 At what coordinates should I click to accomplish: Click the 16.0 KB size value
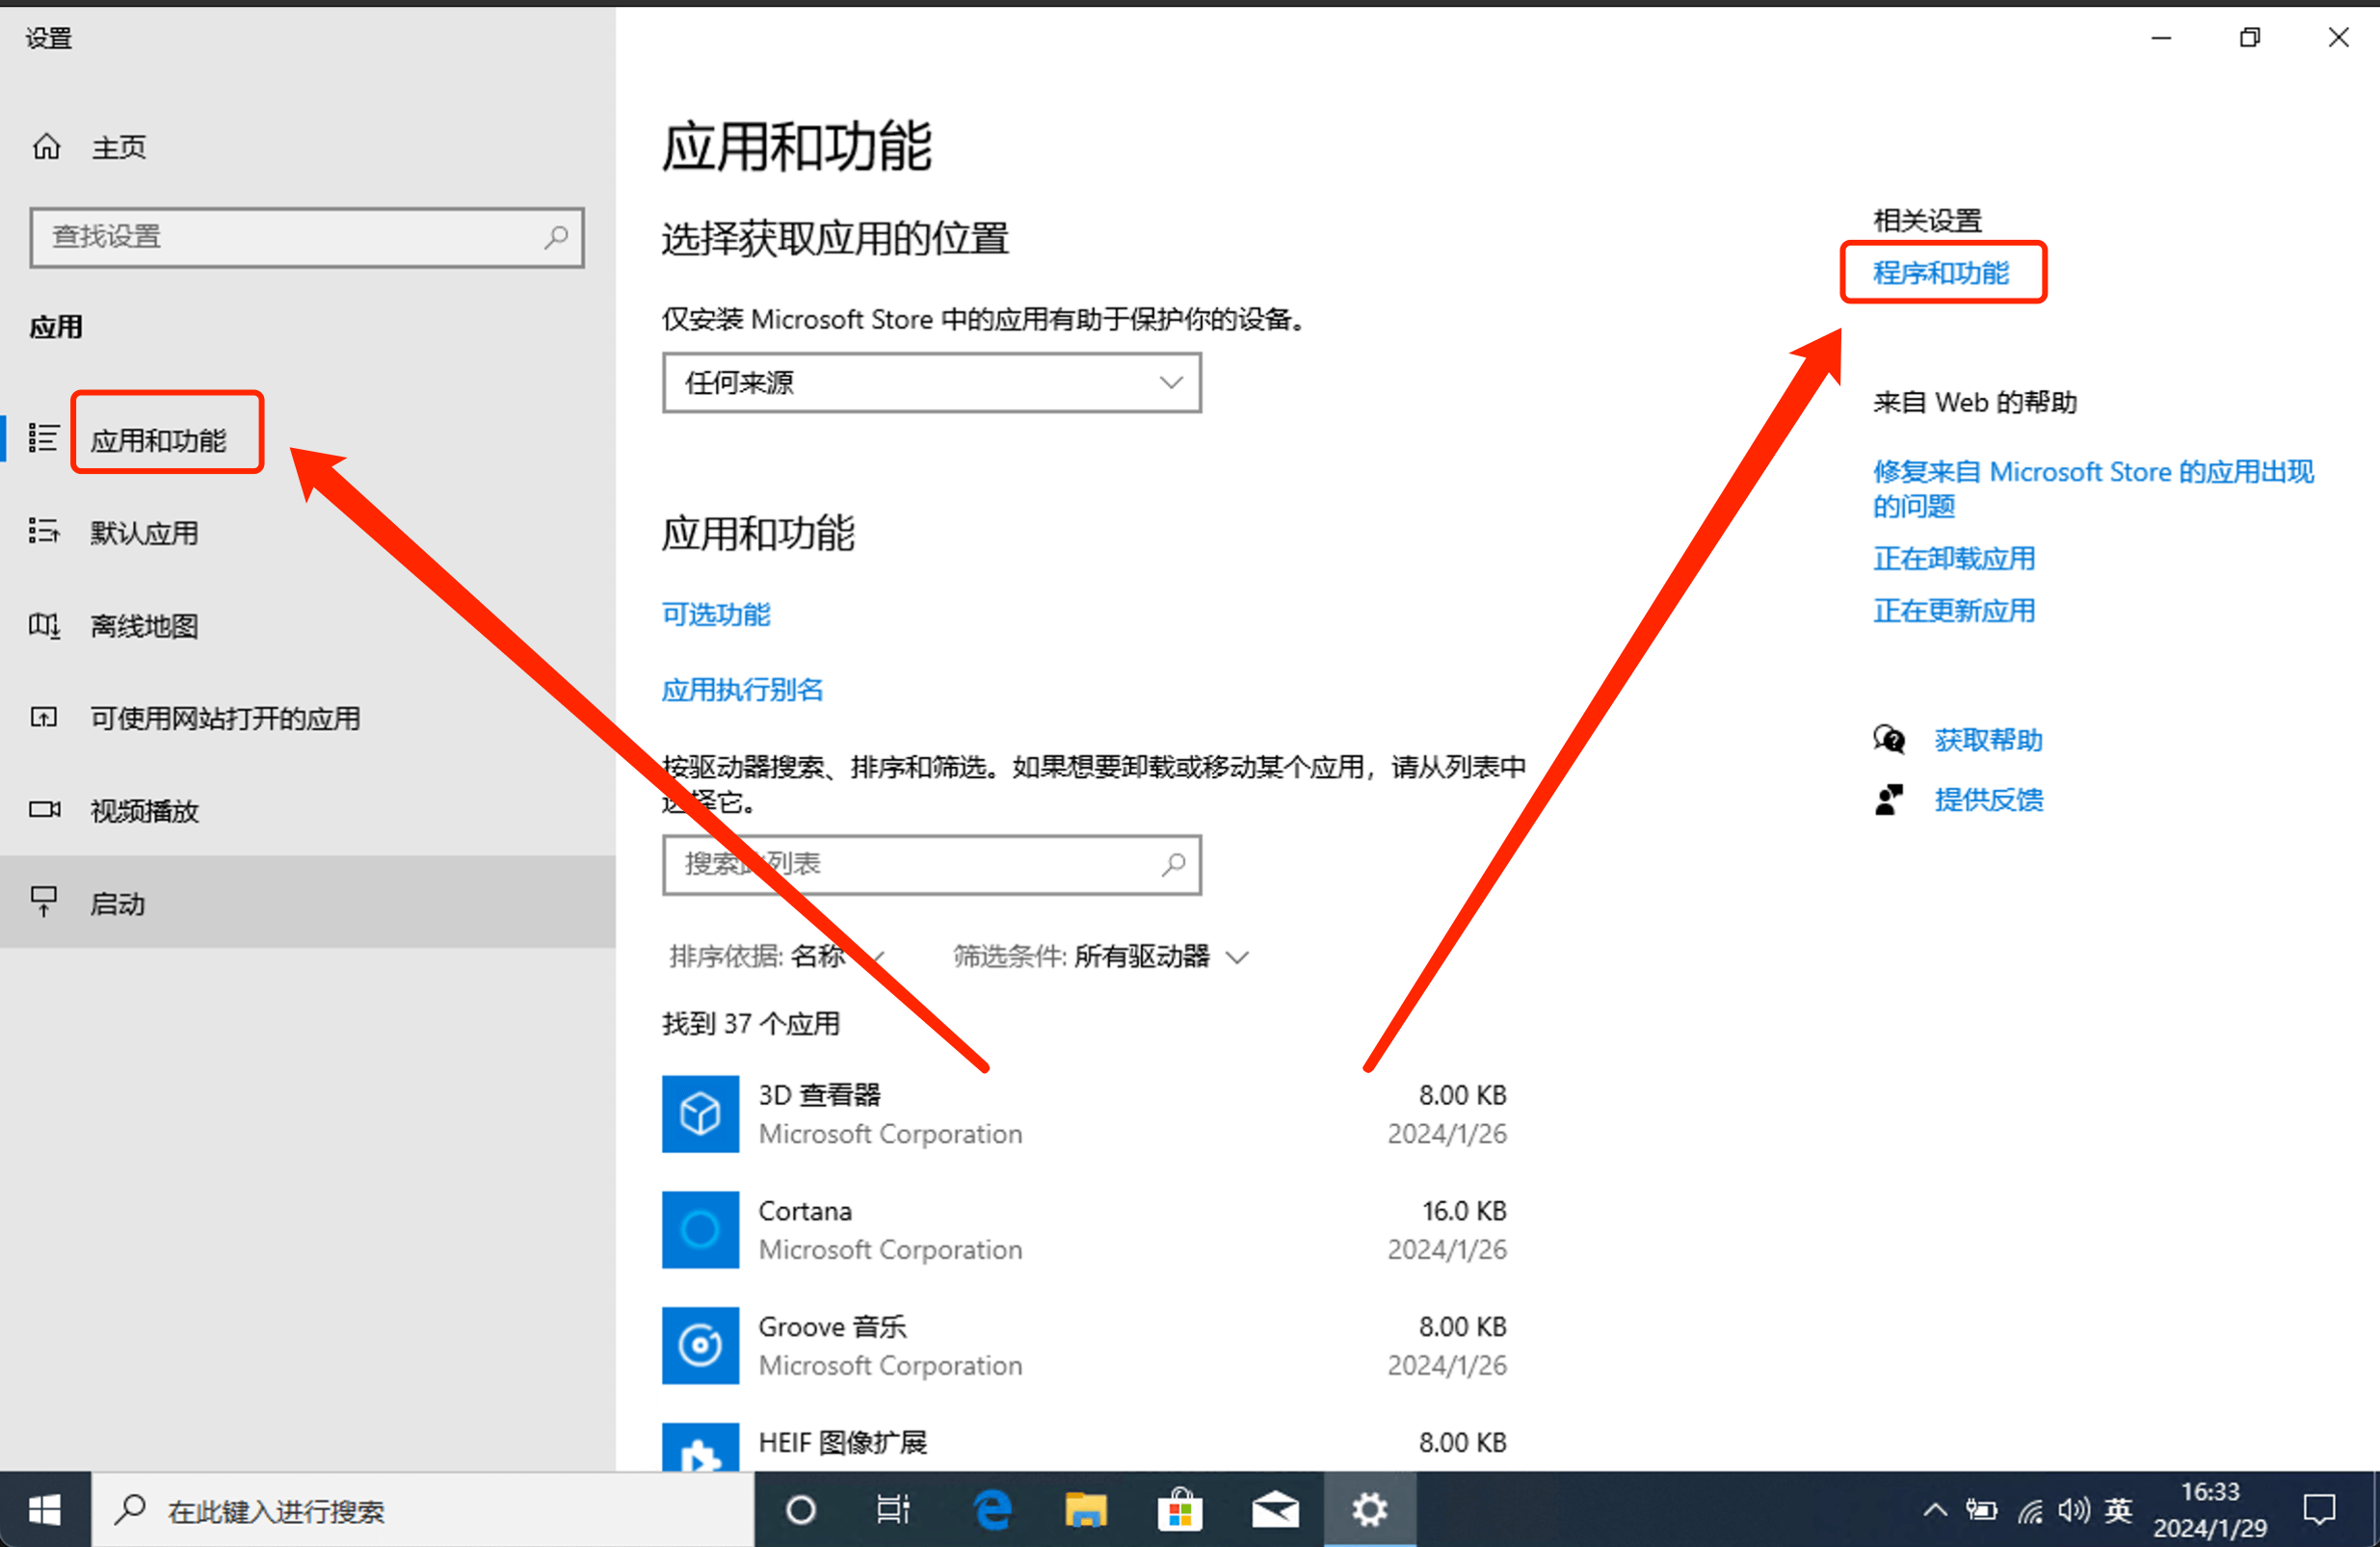coord(1464,1210)
